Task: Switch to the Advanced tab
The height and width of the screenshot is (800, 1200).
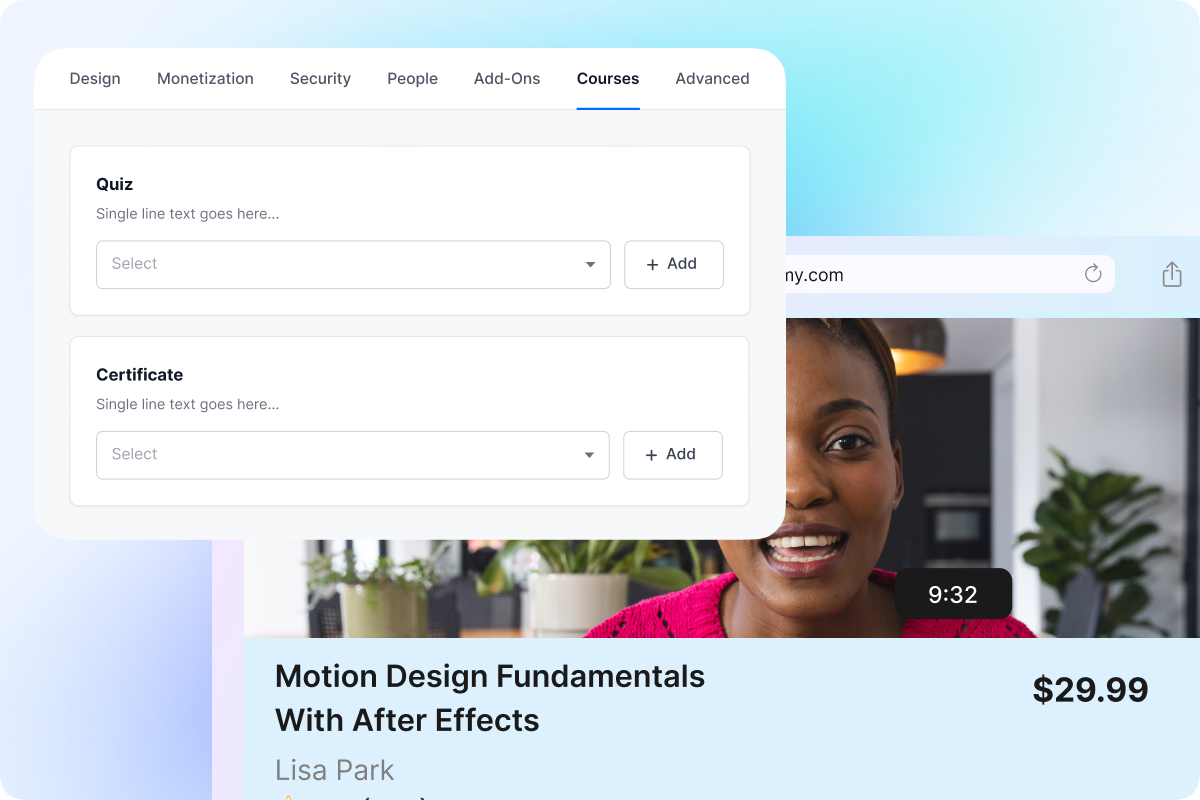Action: click(712, 79)
